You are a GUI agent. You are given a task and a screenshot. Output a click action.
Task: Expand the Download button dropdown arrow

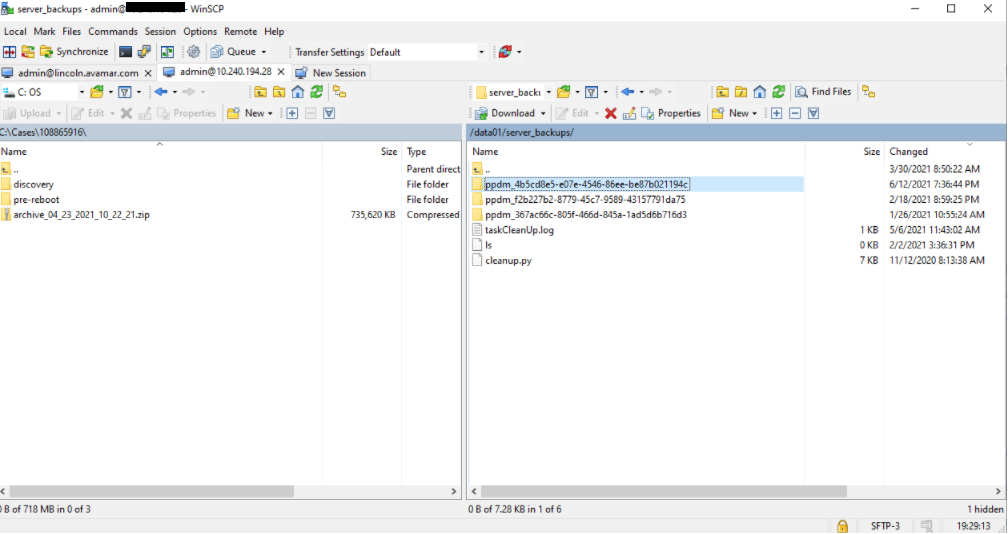click(543, 114)
